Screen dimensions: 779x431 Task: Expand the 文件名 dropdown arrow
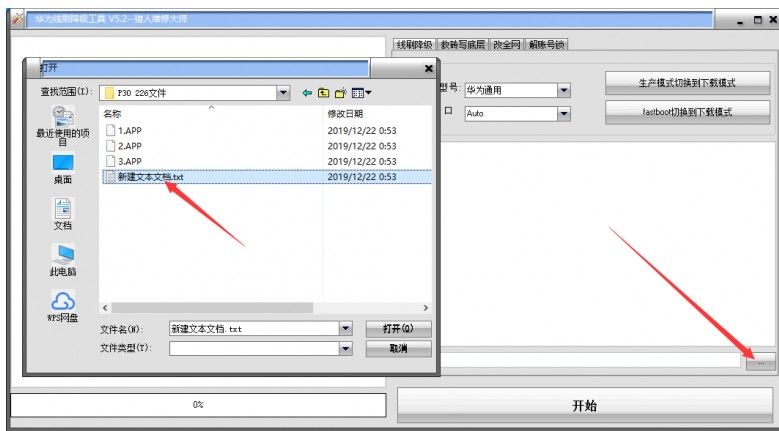point(346,328)
